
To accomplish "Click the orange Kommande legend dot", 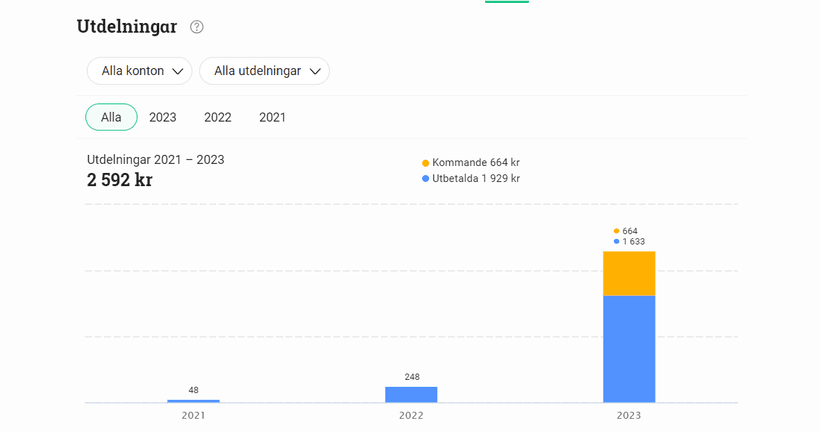I will tap(426, 163).
